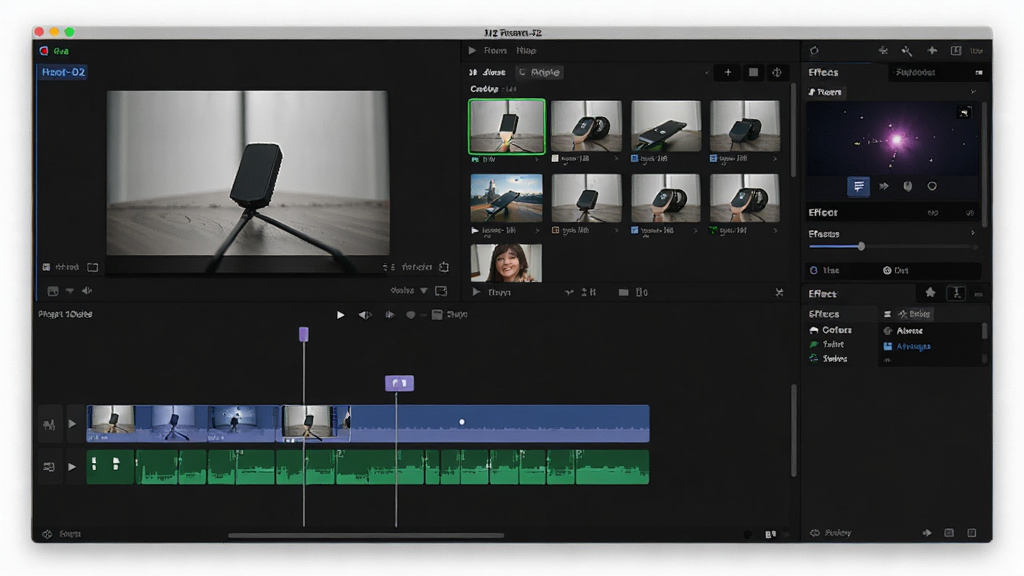Click the audio track header icon left of timeline

[x=49, y=467]
